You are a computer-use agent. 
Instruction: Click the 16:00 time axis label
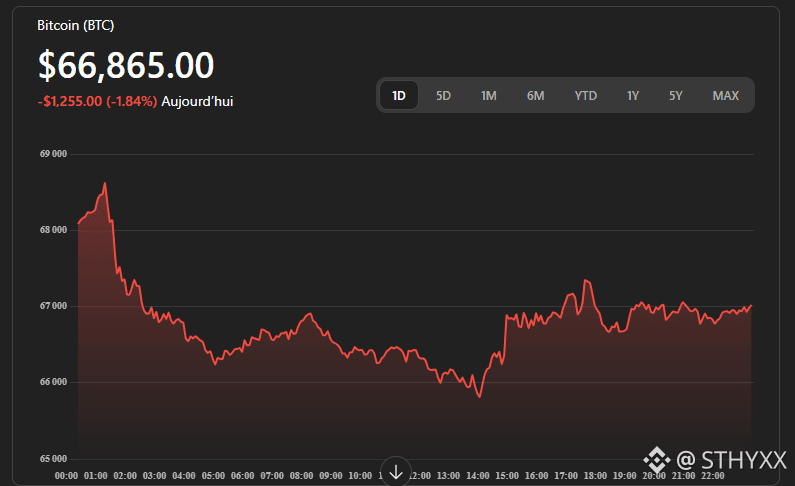[537, 476]
